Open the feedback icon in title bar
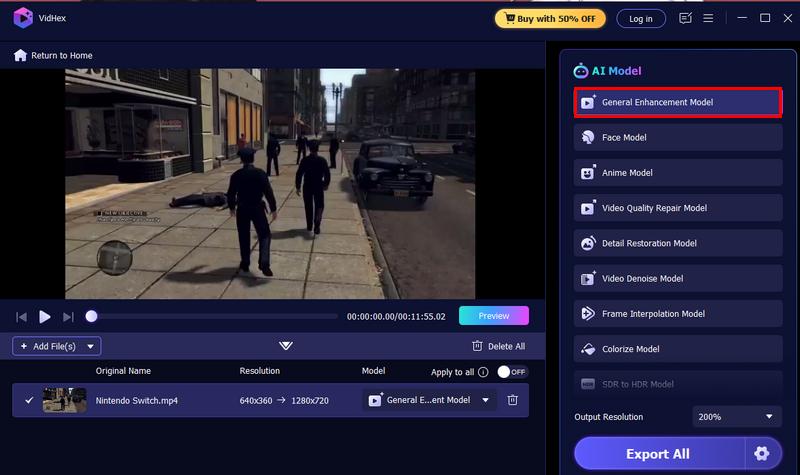This screenshot has height=475, width=800. (685, 18)
